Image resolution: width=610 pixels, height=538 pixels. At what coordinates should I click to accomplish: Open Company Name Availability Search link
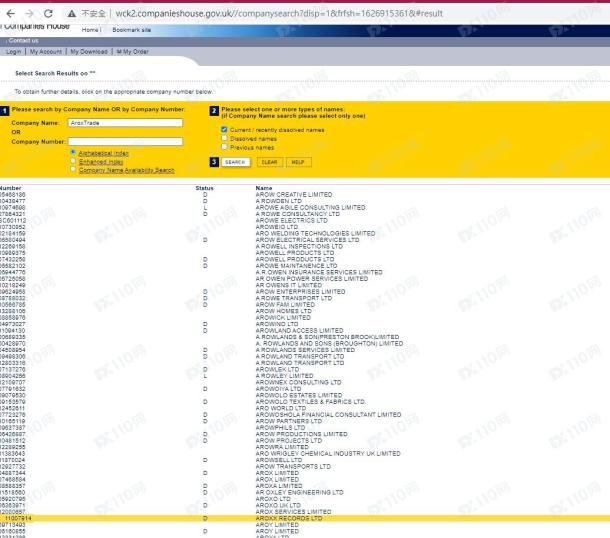(x=126, y=170)
